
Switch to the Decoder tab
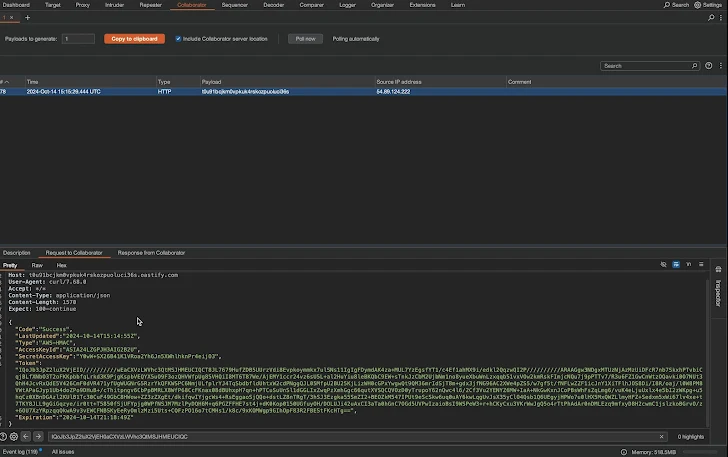(273, 5)
